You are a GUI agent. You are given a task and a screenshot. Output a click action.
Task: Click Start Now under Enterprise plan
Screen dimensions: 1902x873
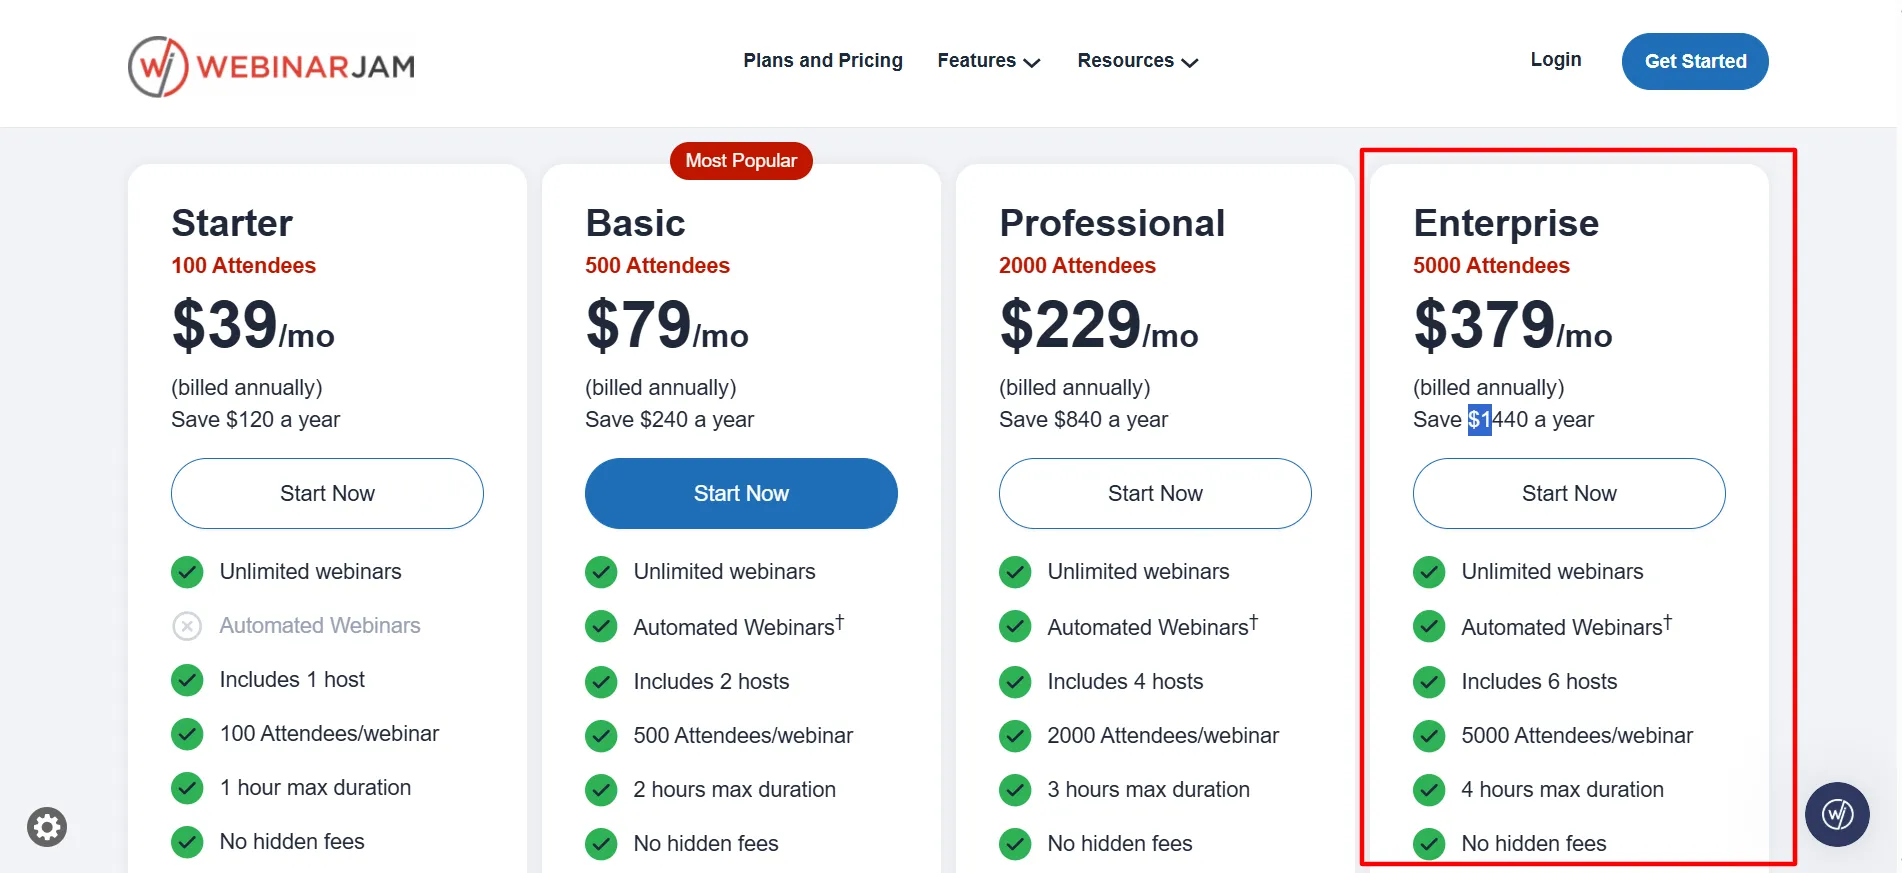1569,493
